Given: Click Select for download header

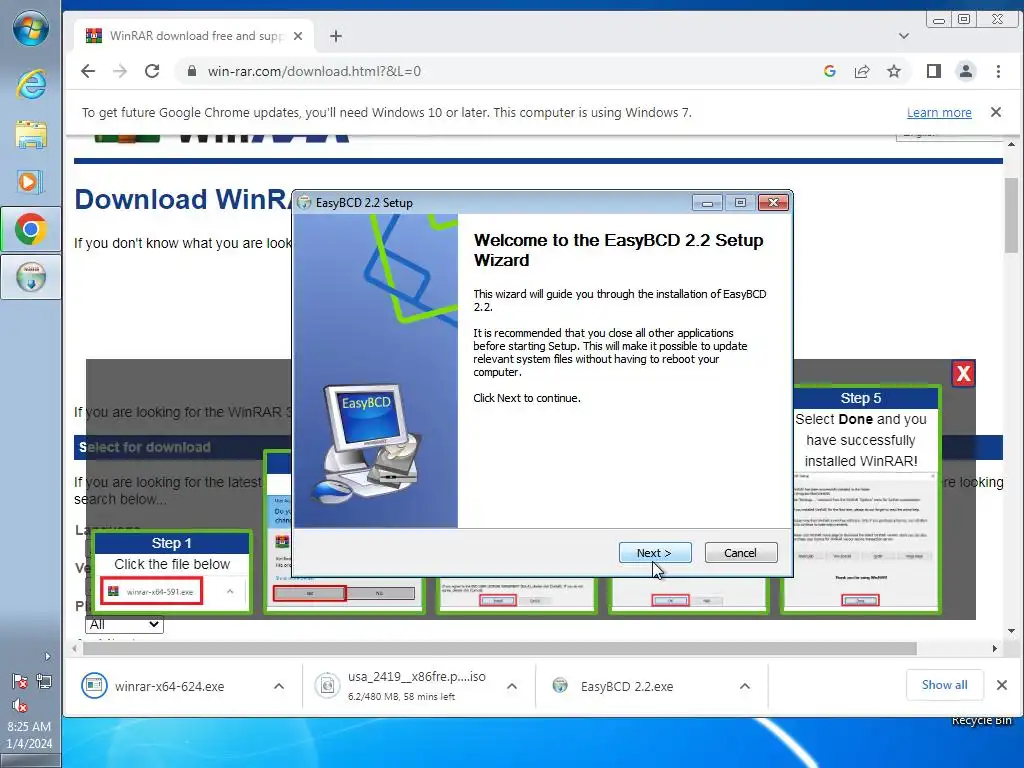Looking at the screenshot, I should pyautogui.click(x=145, y=447).
